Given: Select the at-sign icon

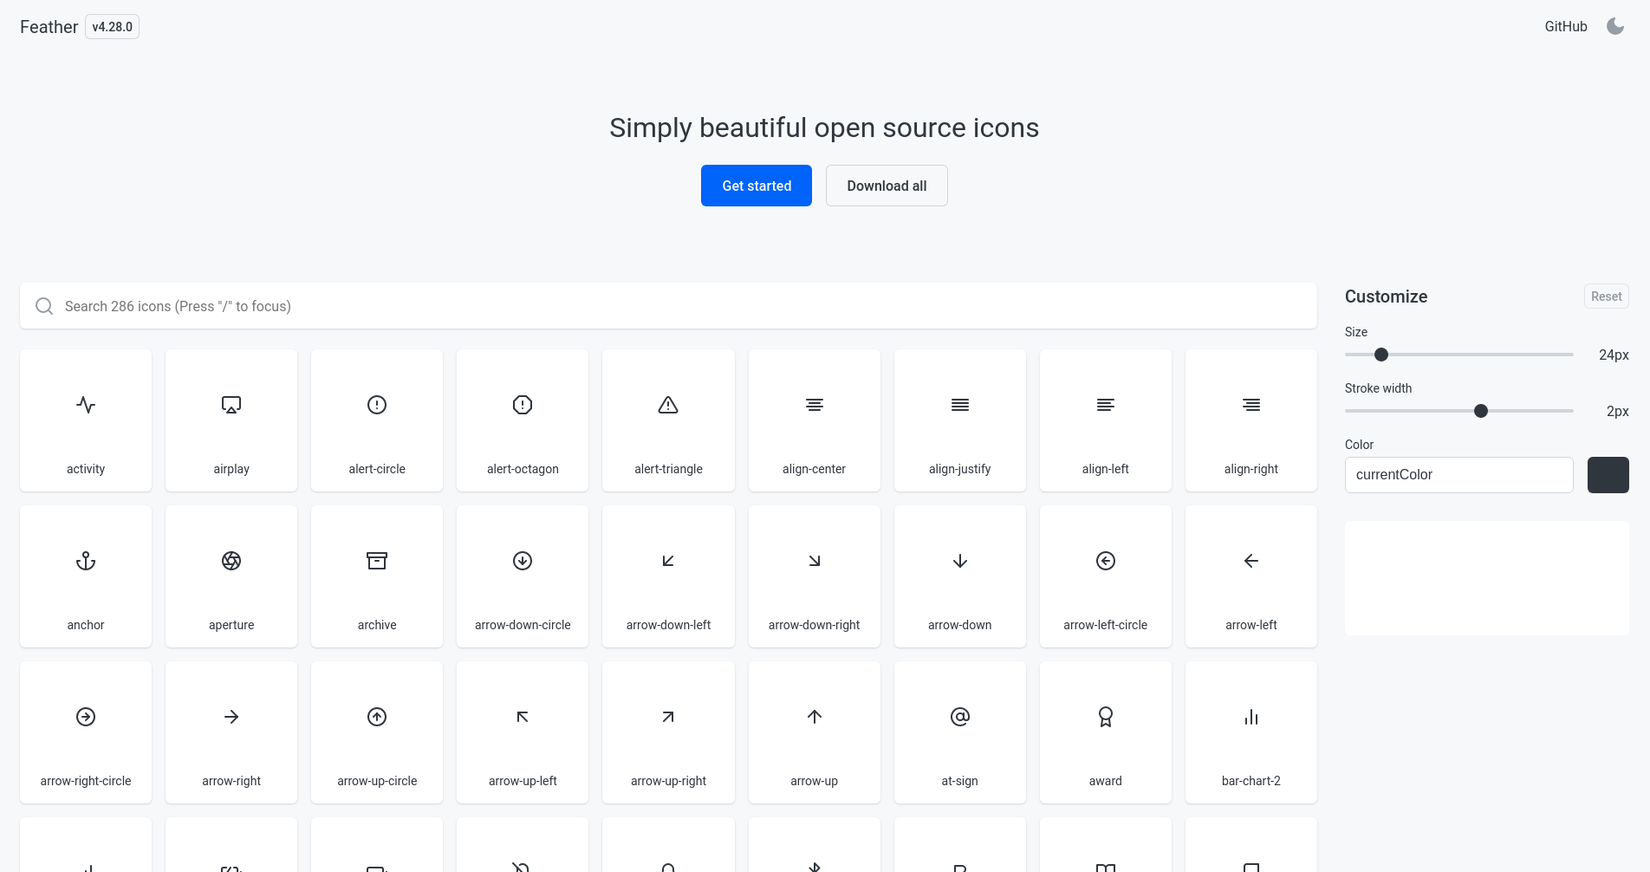Looking at the screenshot, I should click(x=960, y=732).
